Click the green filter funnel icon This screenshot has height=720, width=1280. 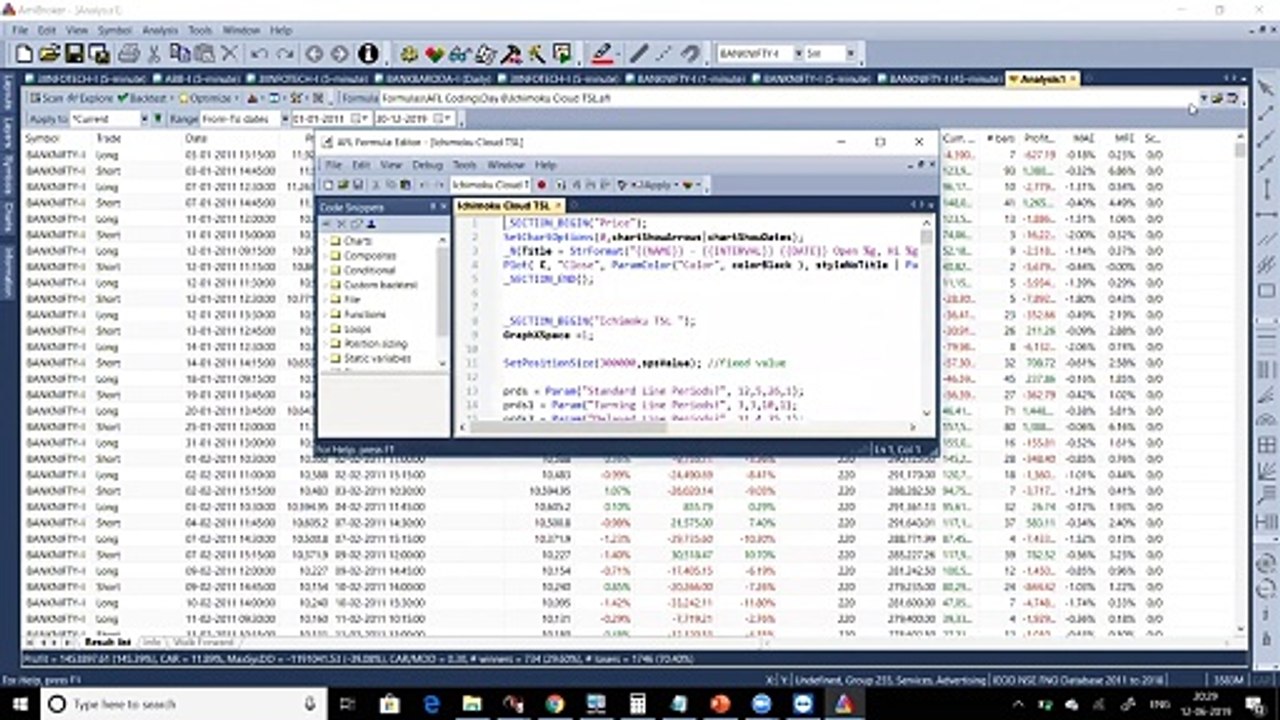pos(158,119)
